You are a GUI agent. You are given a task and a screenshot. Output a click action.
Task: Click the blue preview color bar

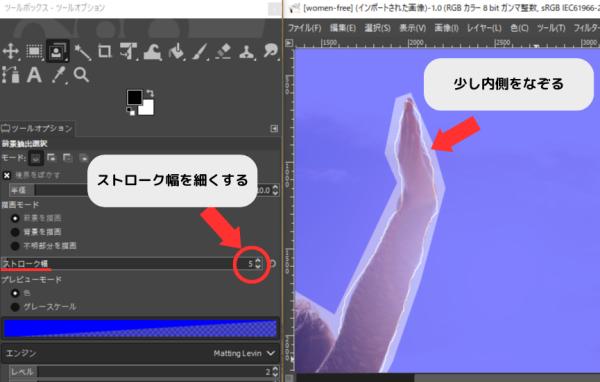pyautogui.click(x=140, y=328)
